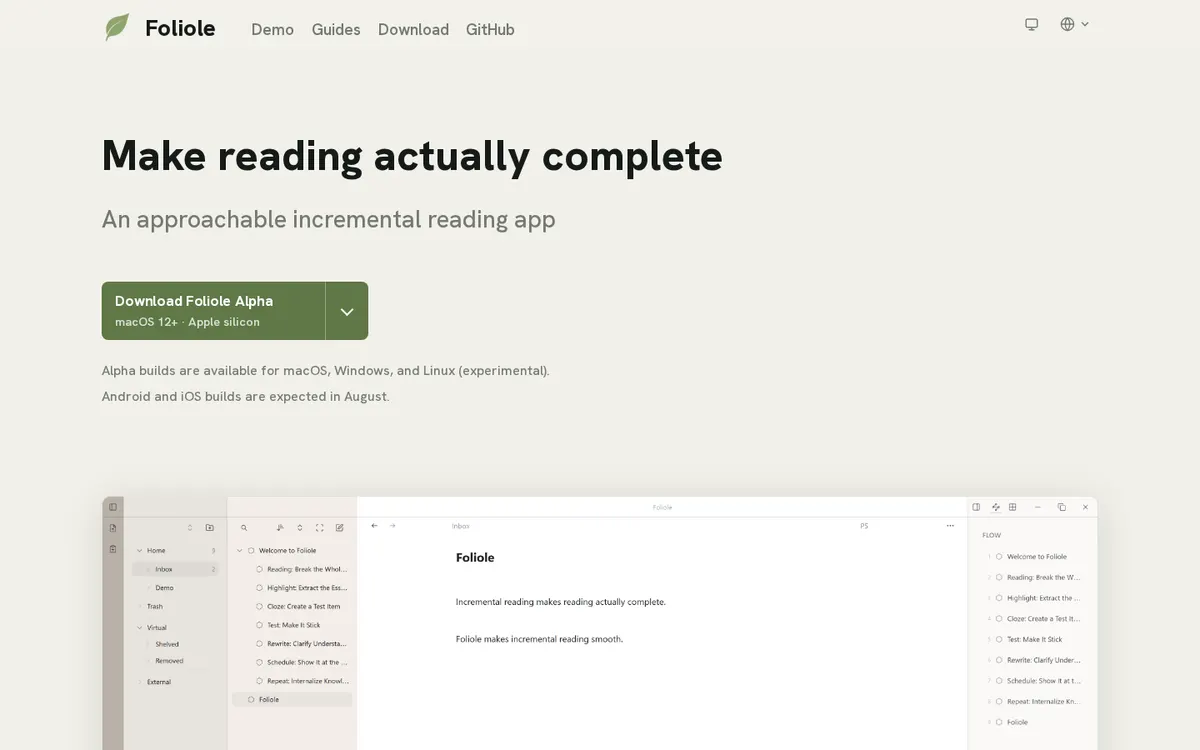Open Cloze: Create a Test It… in Flow panel
This screenshot has height=750, width=1200.
(x=1044, y=619)
